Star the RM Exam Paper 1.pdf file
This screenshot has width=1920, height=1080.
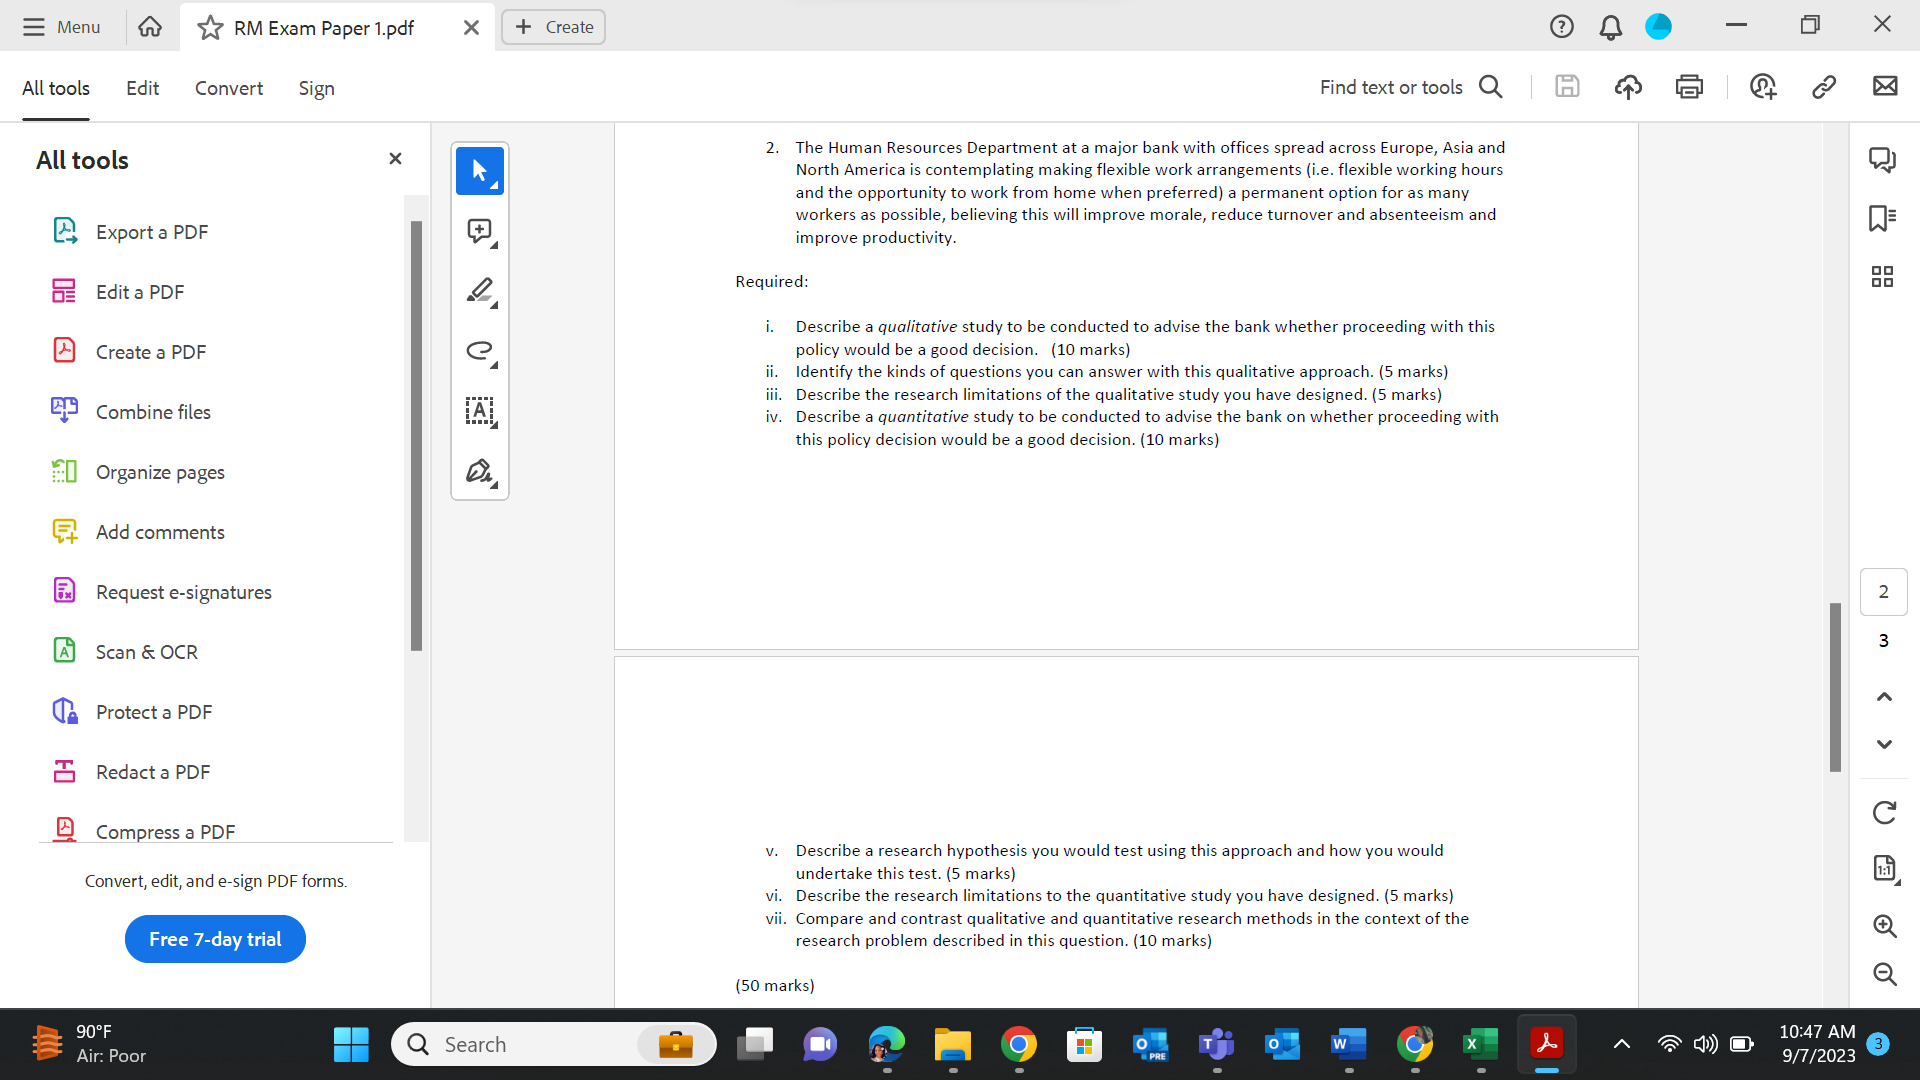tap(210, 28)
